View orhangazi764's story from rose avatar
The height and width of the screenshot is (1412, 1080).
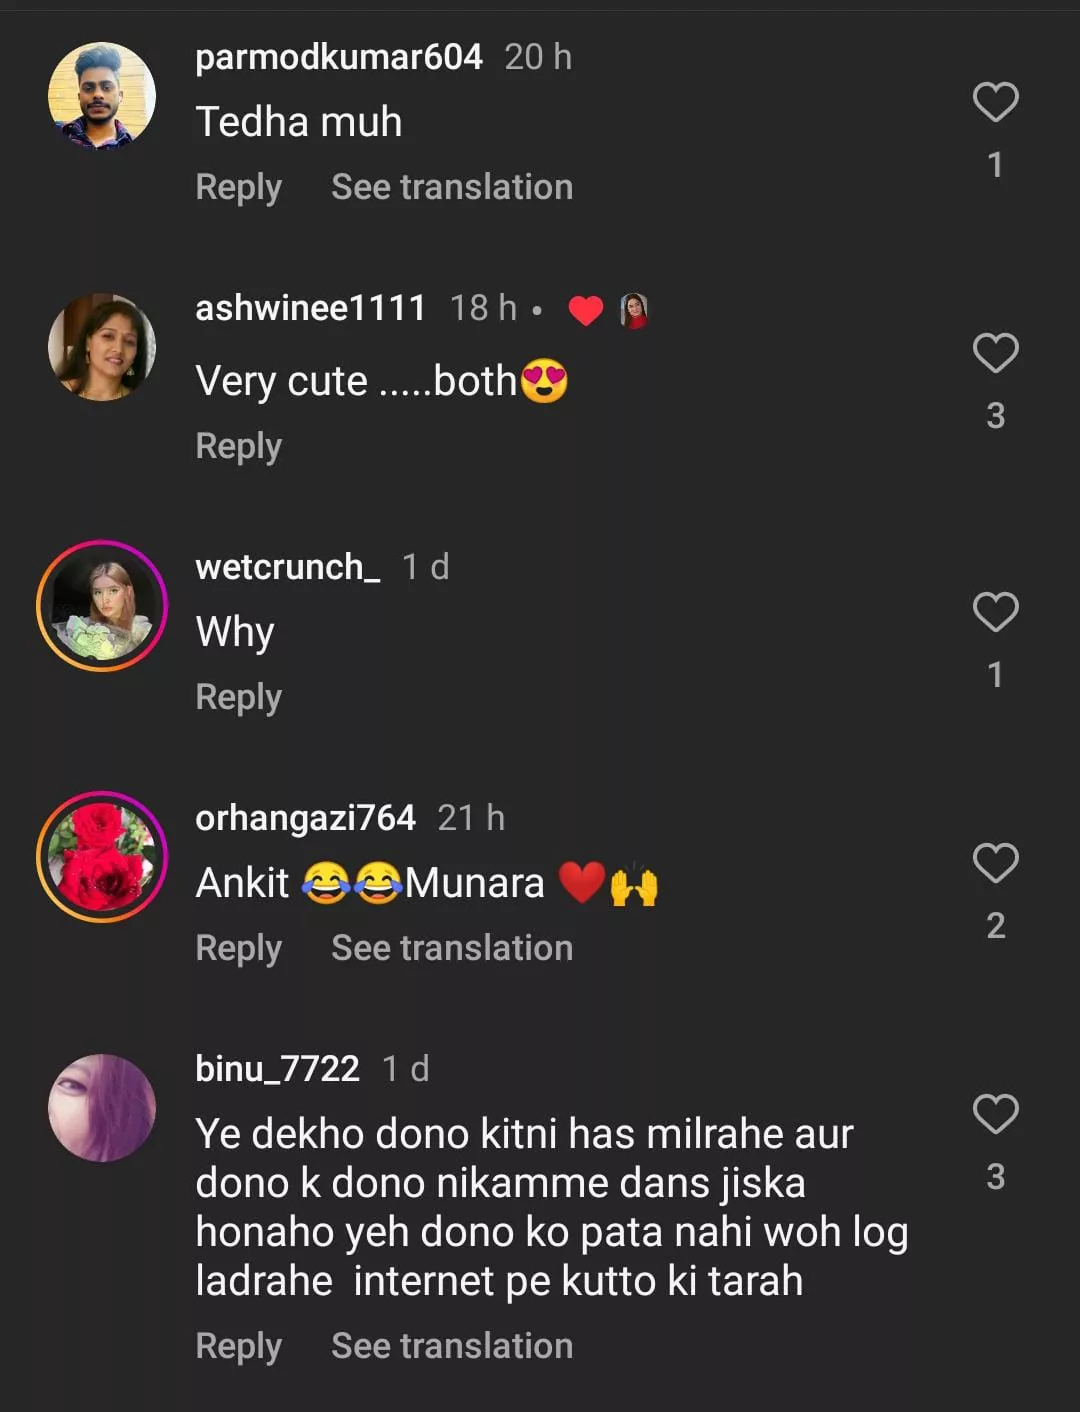102,857
